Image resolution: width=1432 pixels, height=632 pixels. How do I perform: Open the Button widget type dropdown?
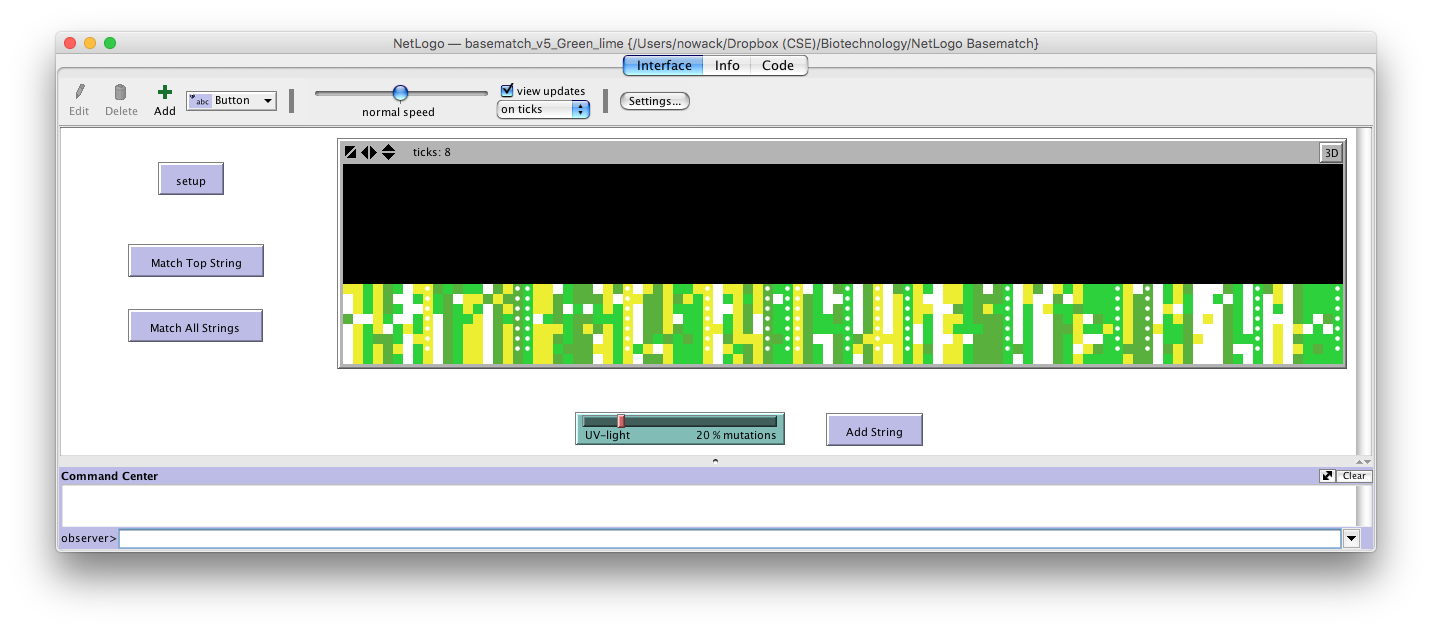(x=232, y=100)
